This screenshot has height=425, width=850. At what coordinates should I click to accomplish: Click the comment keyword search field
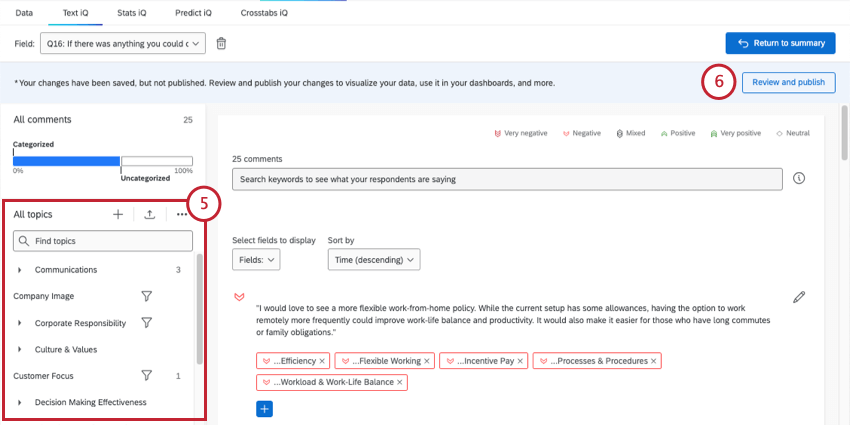506,179
